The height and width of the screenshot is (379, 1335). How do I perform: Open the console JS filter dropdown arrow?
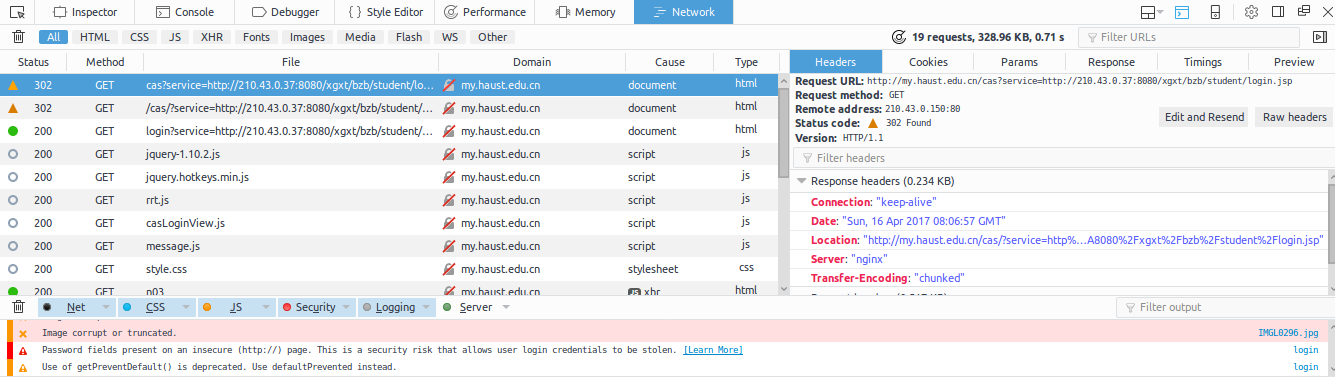tap(267, 307)
